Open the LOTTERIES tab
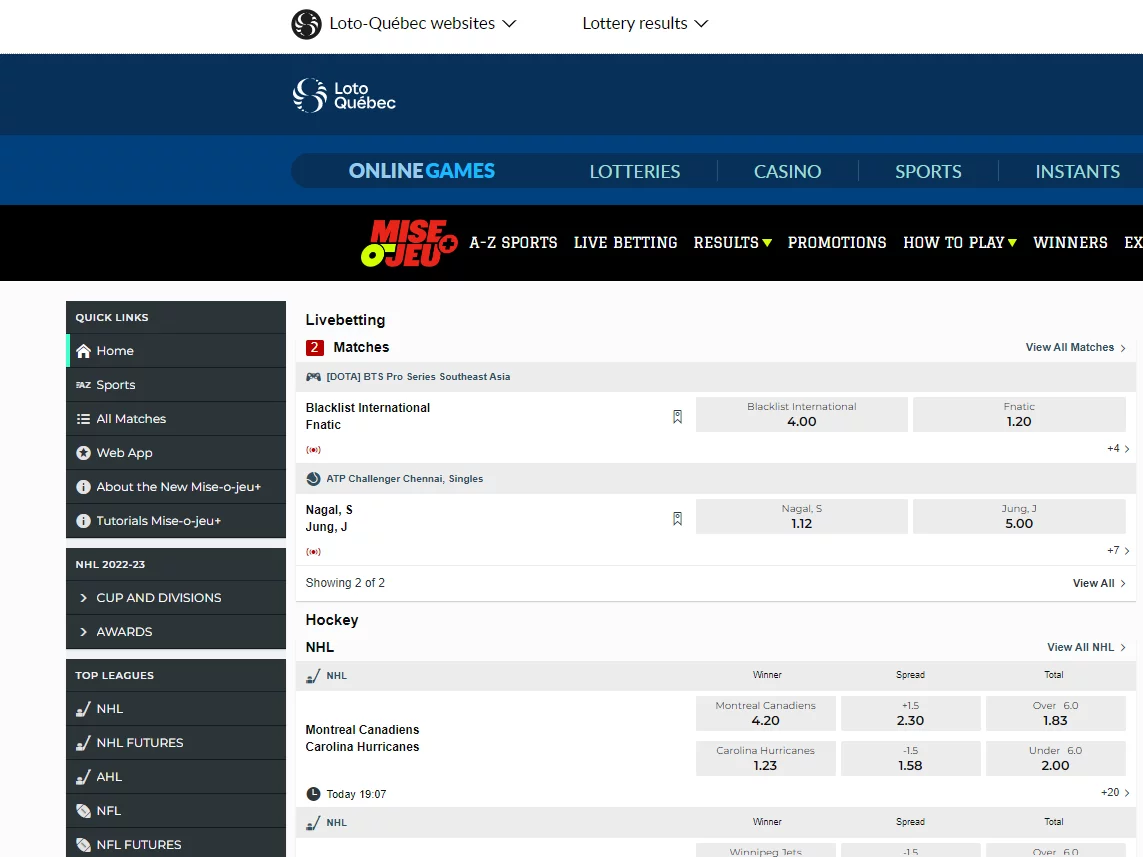Screen dimensions: 1143x857 635,171
